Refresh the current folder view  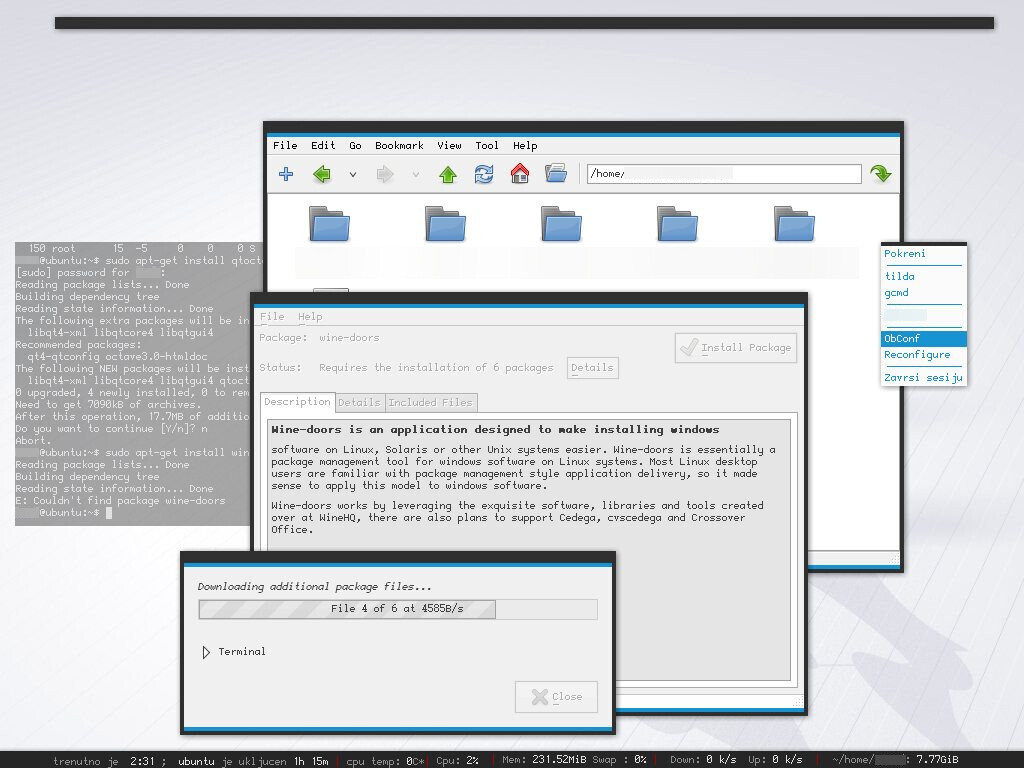[483, 173]
